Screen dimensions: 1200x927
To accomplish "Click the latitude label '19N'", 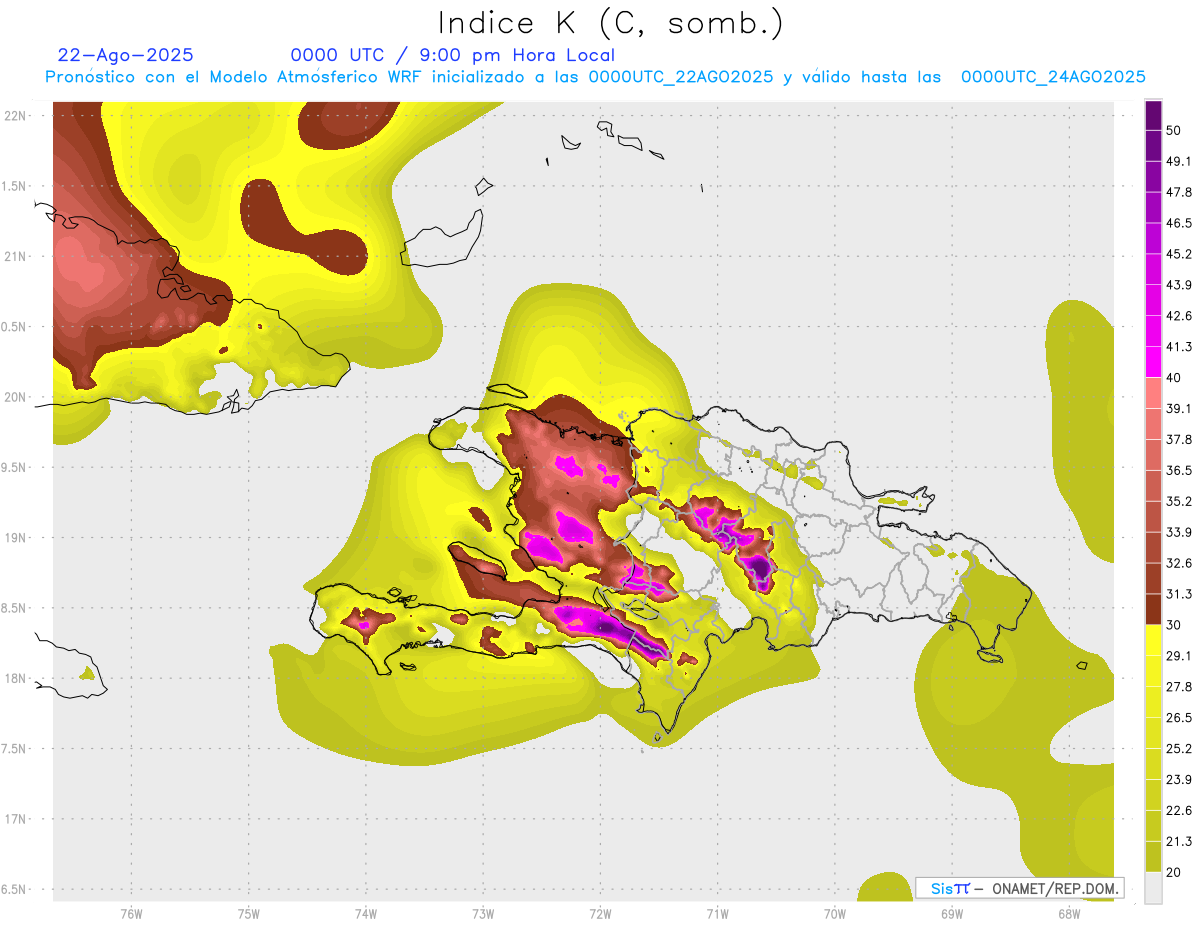I will pos(15,538).
